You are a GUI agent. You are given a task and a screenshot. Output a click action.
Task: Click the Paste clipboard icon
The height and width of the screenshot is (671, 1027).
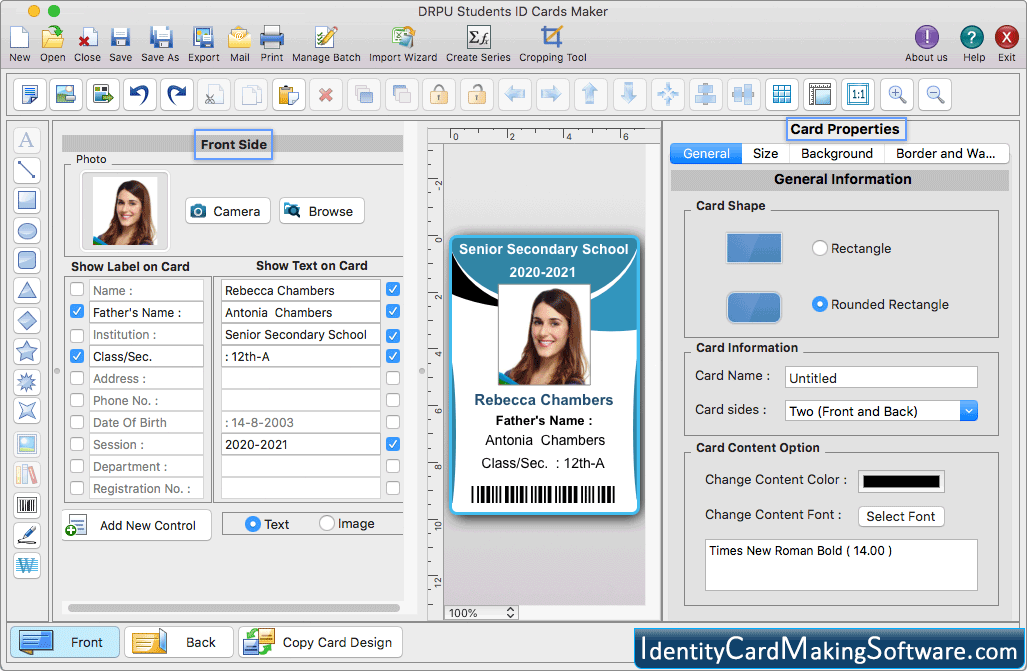(x=289, y=94)
